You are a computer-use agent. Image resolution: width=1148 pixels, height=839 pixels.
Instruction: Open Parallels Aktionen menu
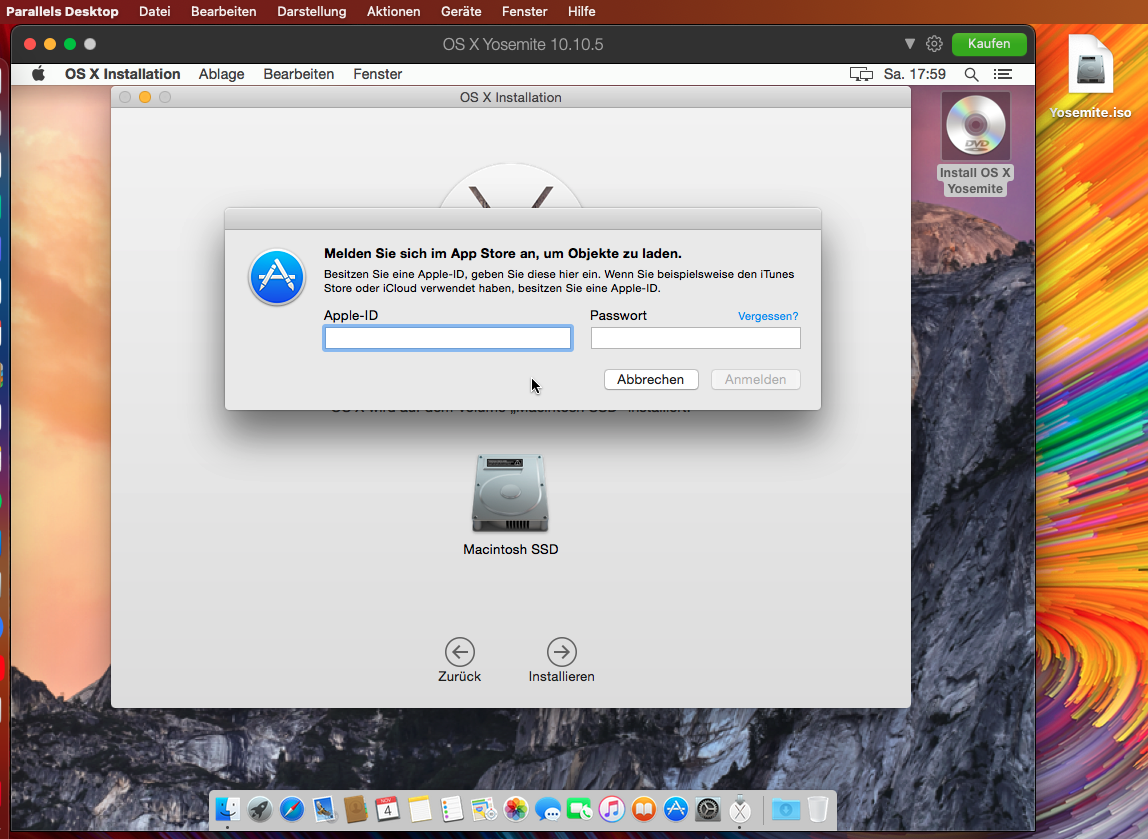click(393, 12)
